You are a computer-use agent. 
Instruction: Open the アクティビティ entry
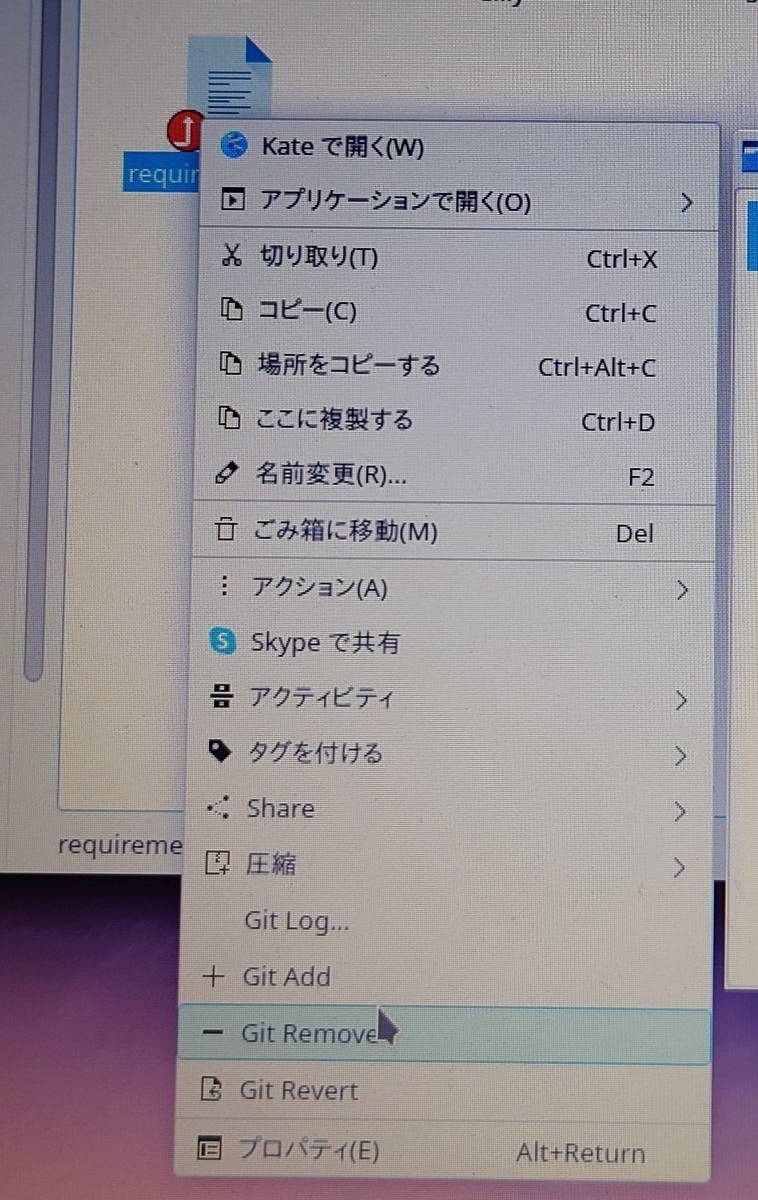(x=452, y=699)
